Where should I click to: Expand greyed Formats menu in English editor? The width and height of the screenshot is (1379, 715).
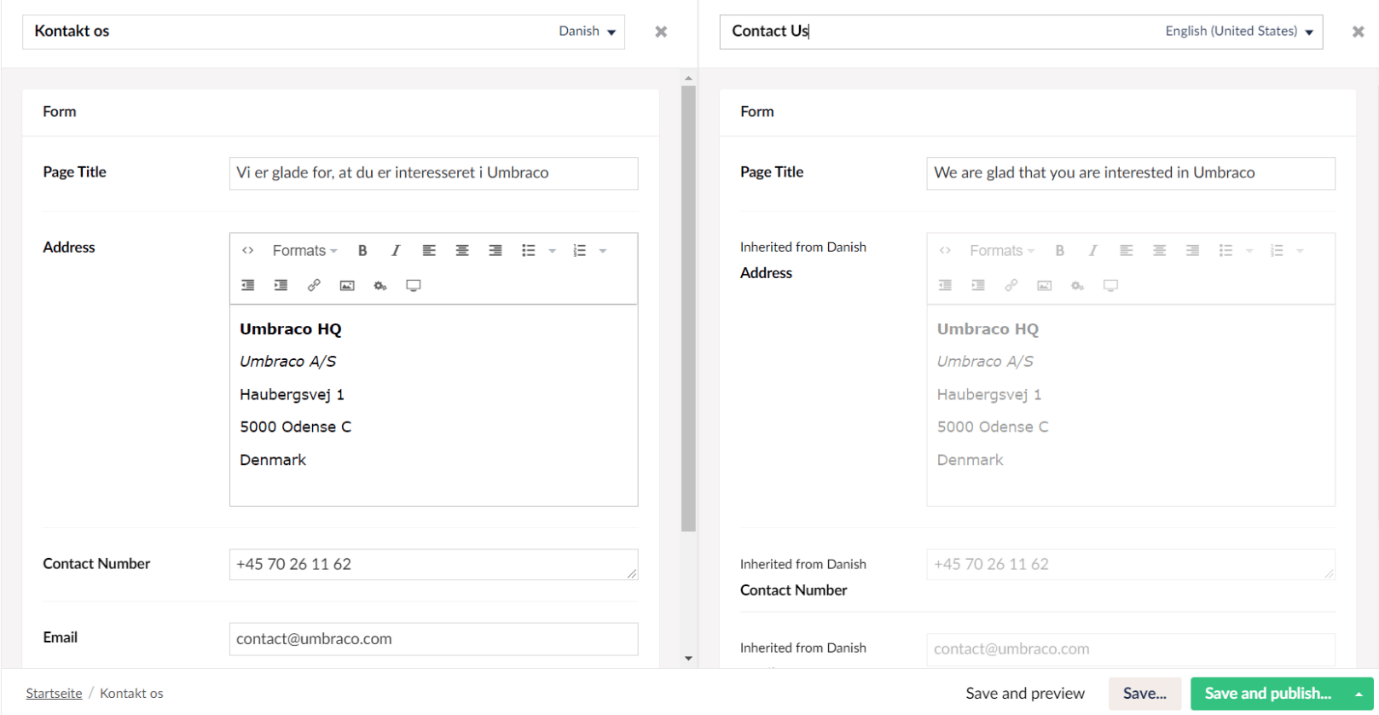pos(1002,251)
